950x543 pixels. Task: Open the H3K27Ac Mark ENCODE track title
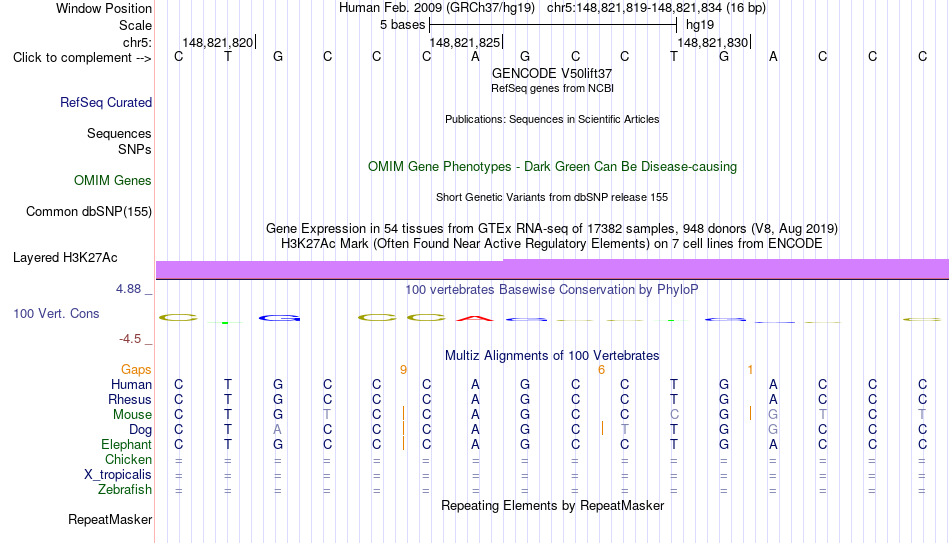click(552, 244)
